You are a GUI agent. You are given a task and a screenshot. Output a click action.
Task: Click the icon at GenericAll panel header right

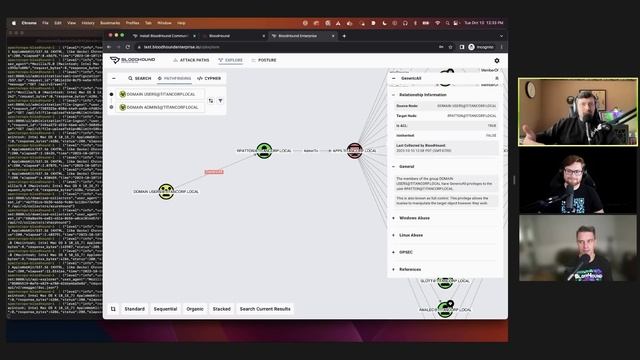(x=497, y=78)
